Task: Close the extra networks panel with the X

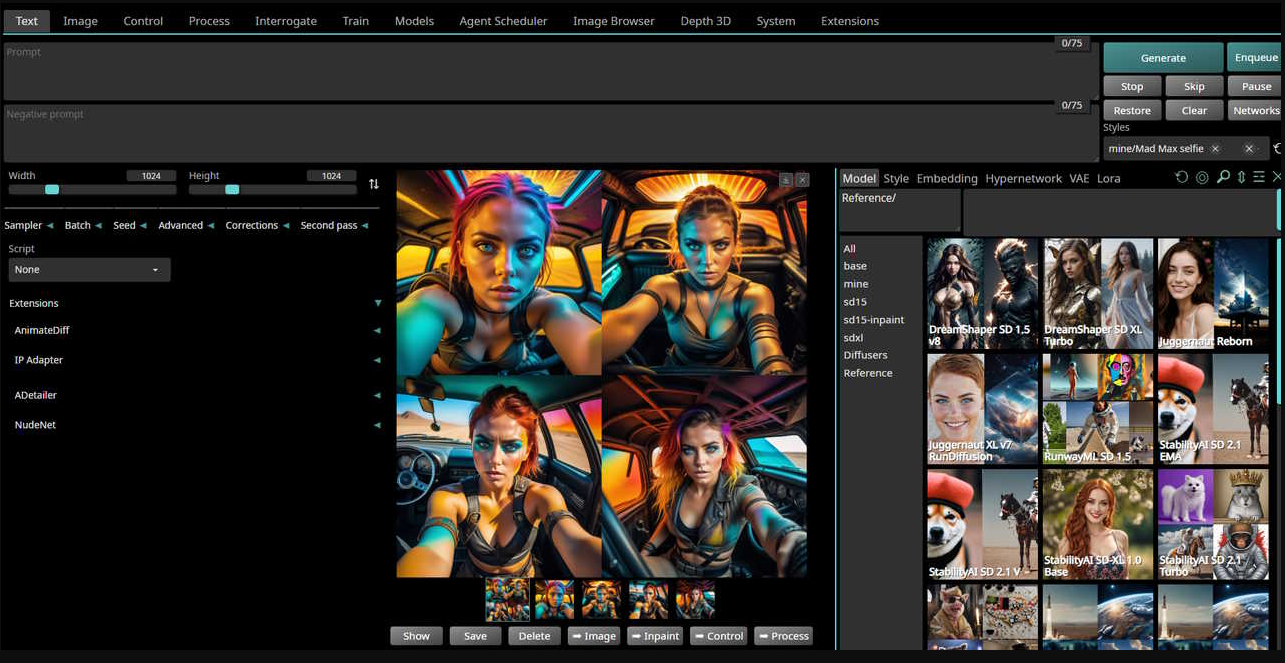Action: tap(1277, 177)
